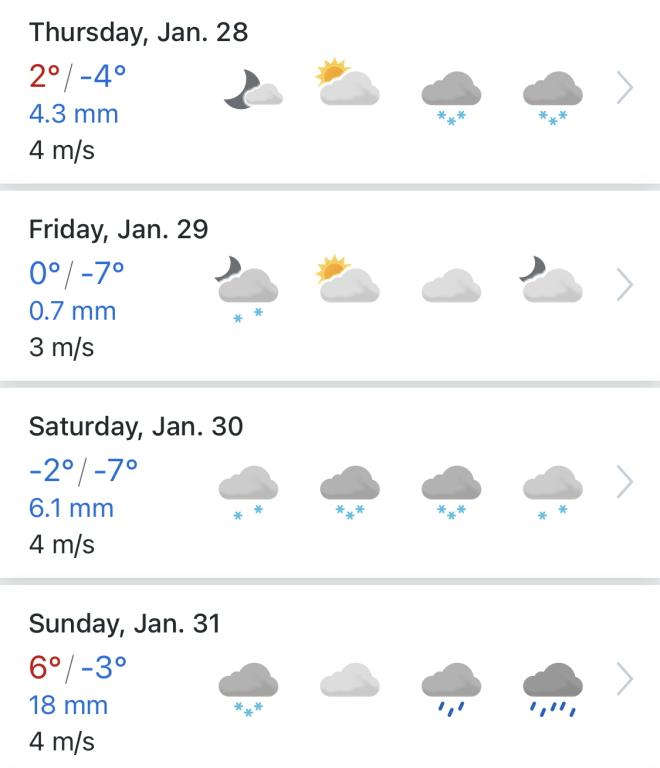Open the Thursday, Jan. 28 heading
The width and height of the screenshot is (660, 768).
[138, 32]
